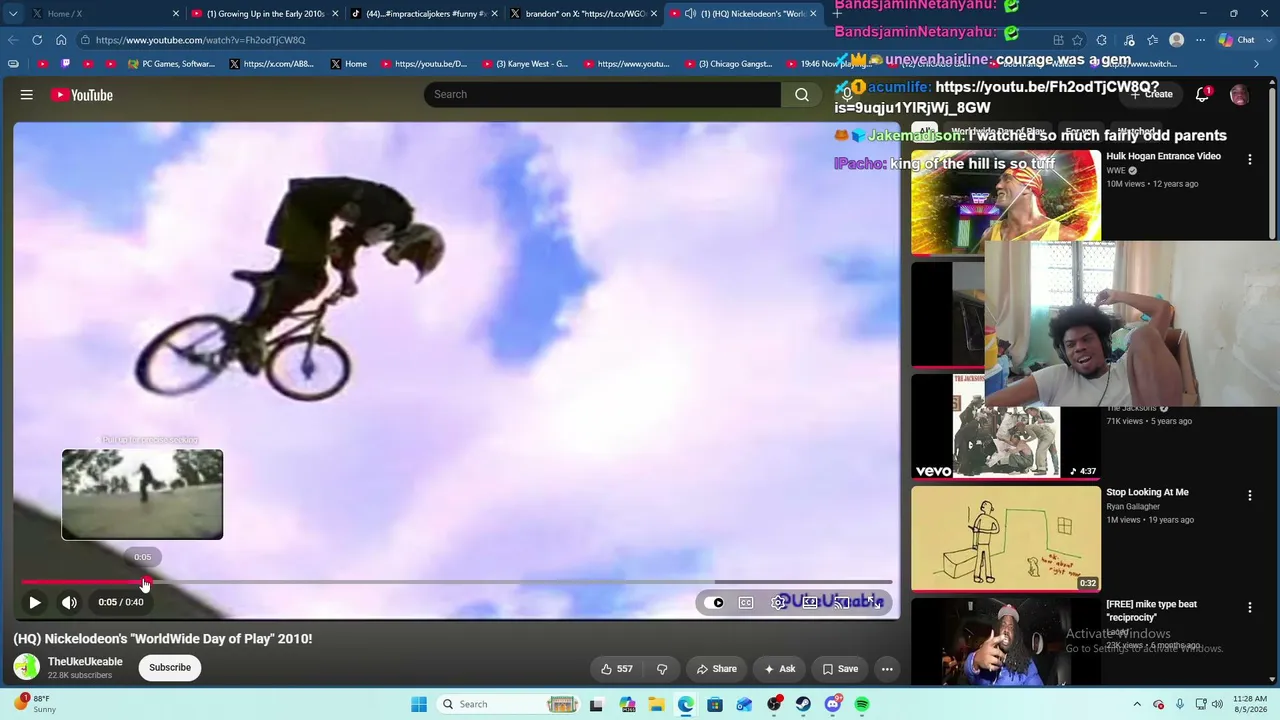Open a new browser tab
Screen dimensions: 1280x720
tap(838, 14)
